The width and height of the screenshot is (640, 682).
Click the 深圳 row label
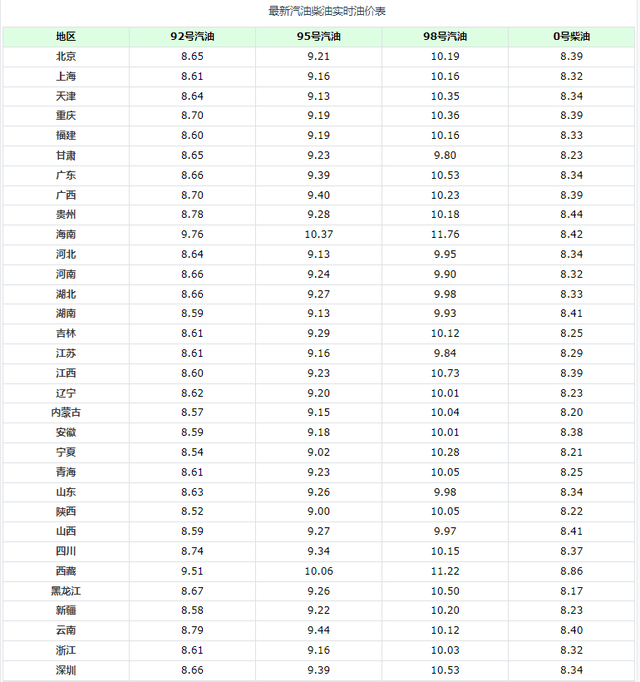tap(66, 670)
